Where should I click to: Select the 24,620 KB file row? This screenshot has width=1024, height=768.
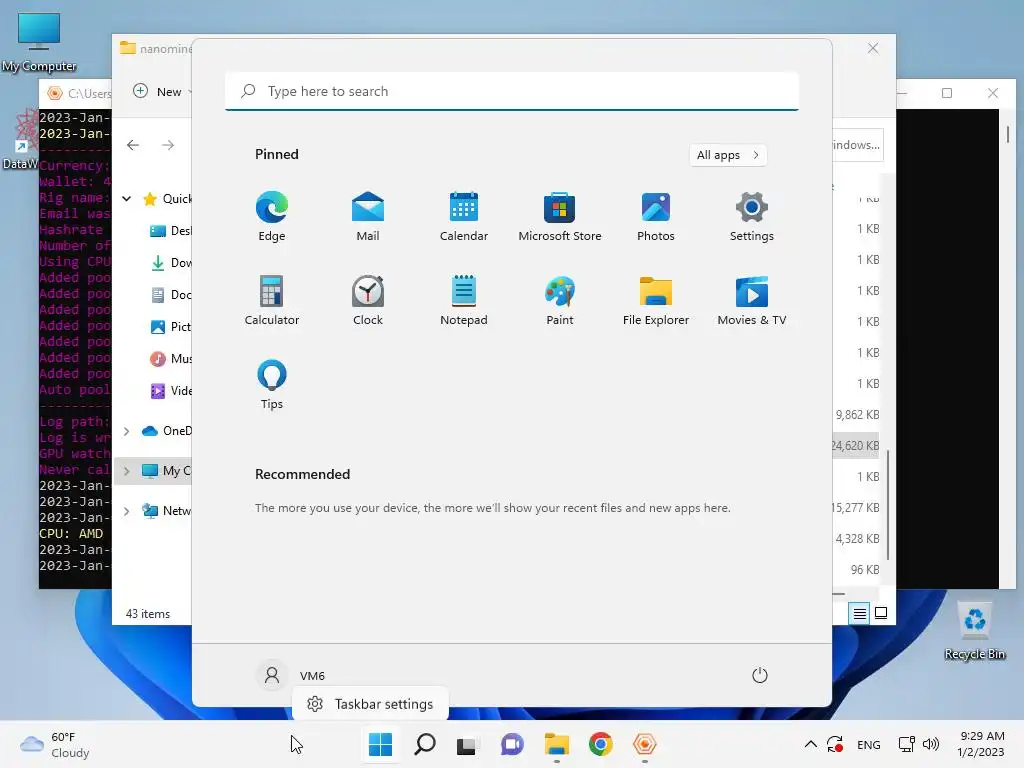click(x=856, y=445)
